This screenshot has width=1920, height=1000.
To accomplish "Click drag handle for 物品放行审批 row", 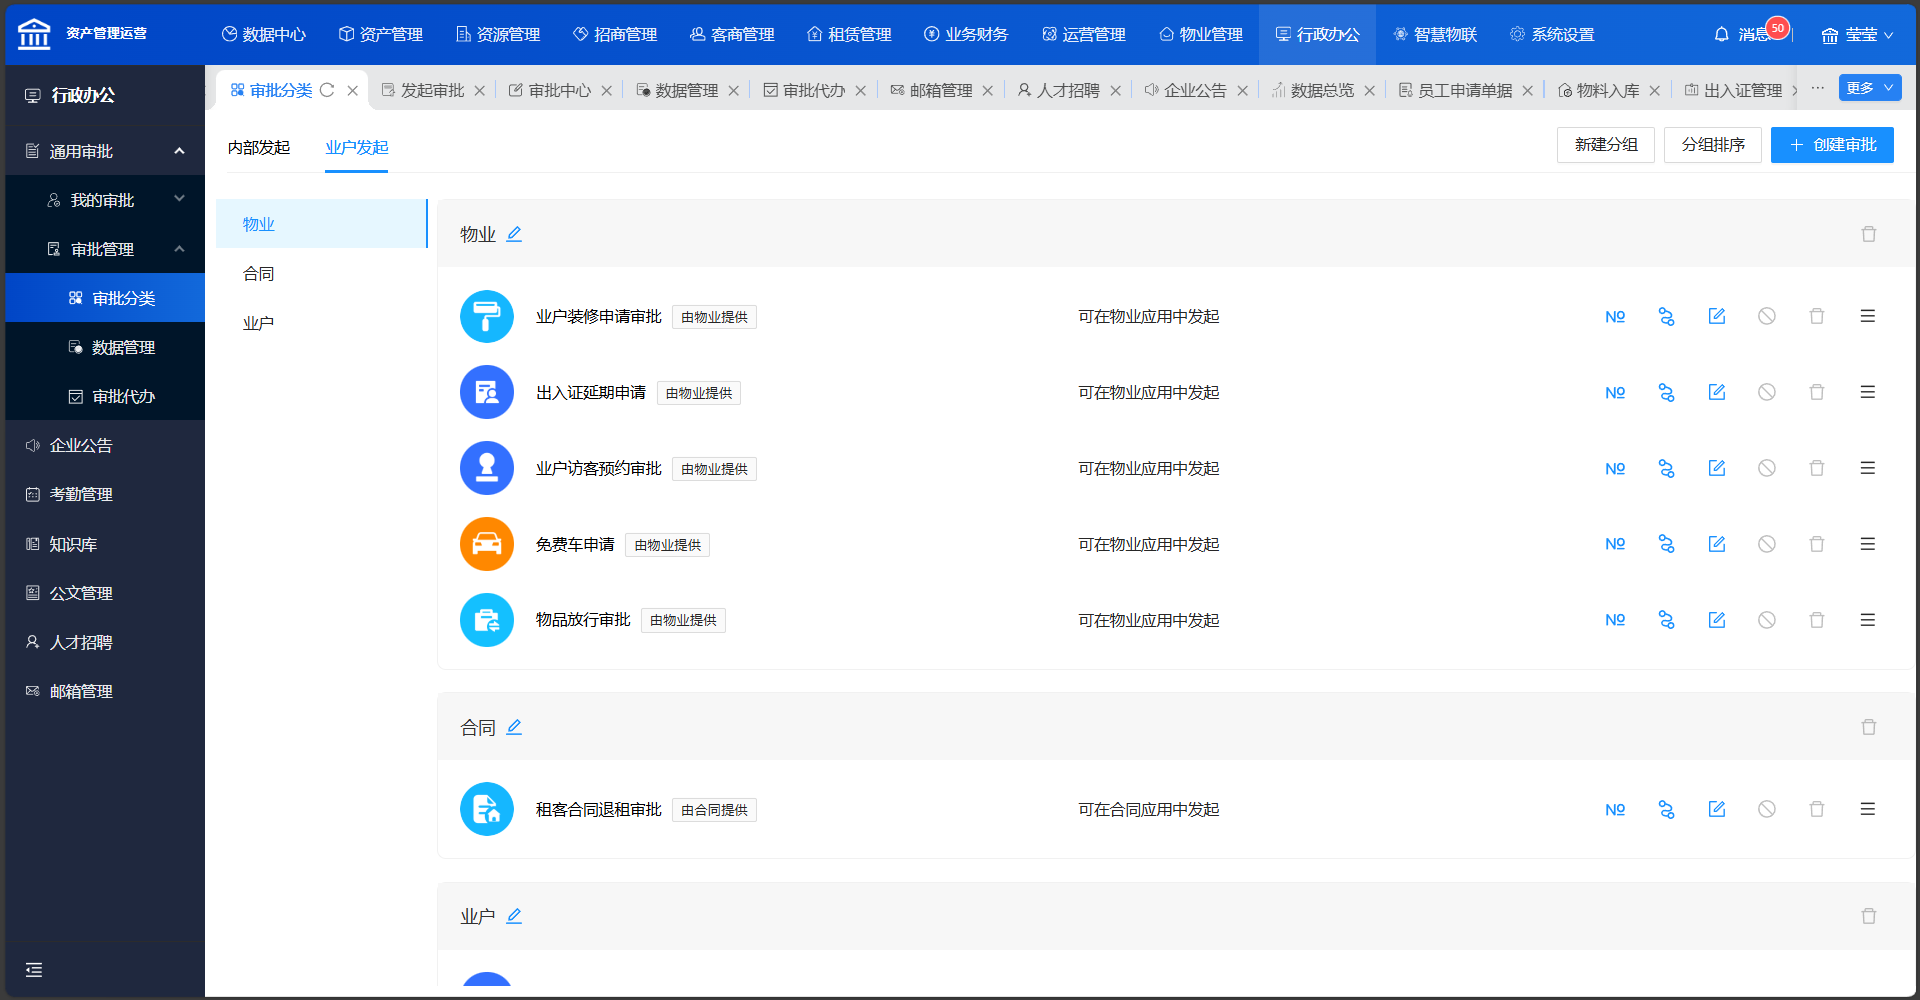I will tap(1867, 620).
